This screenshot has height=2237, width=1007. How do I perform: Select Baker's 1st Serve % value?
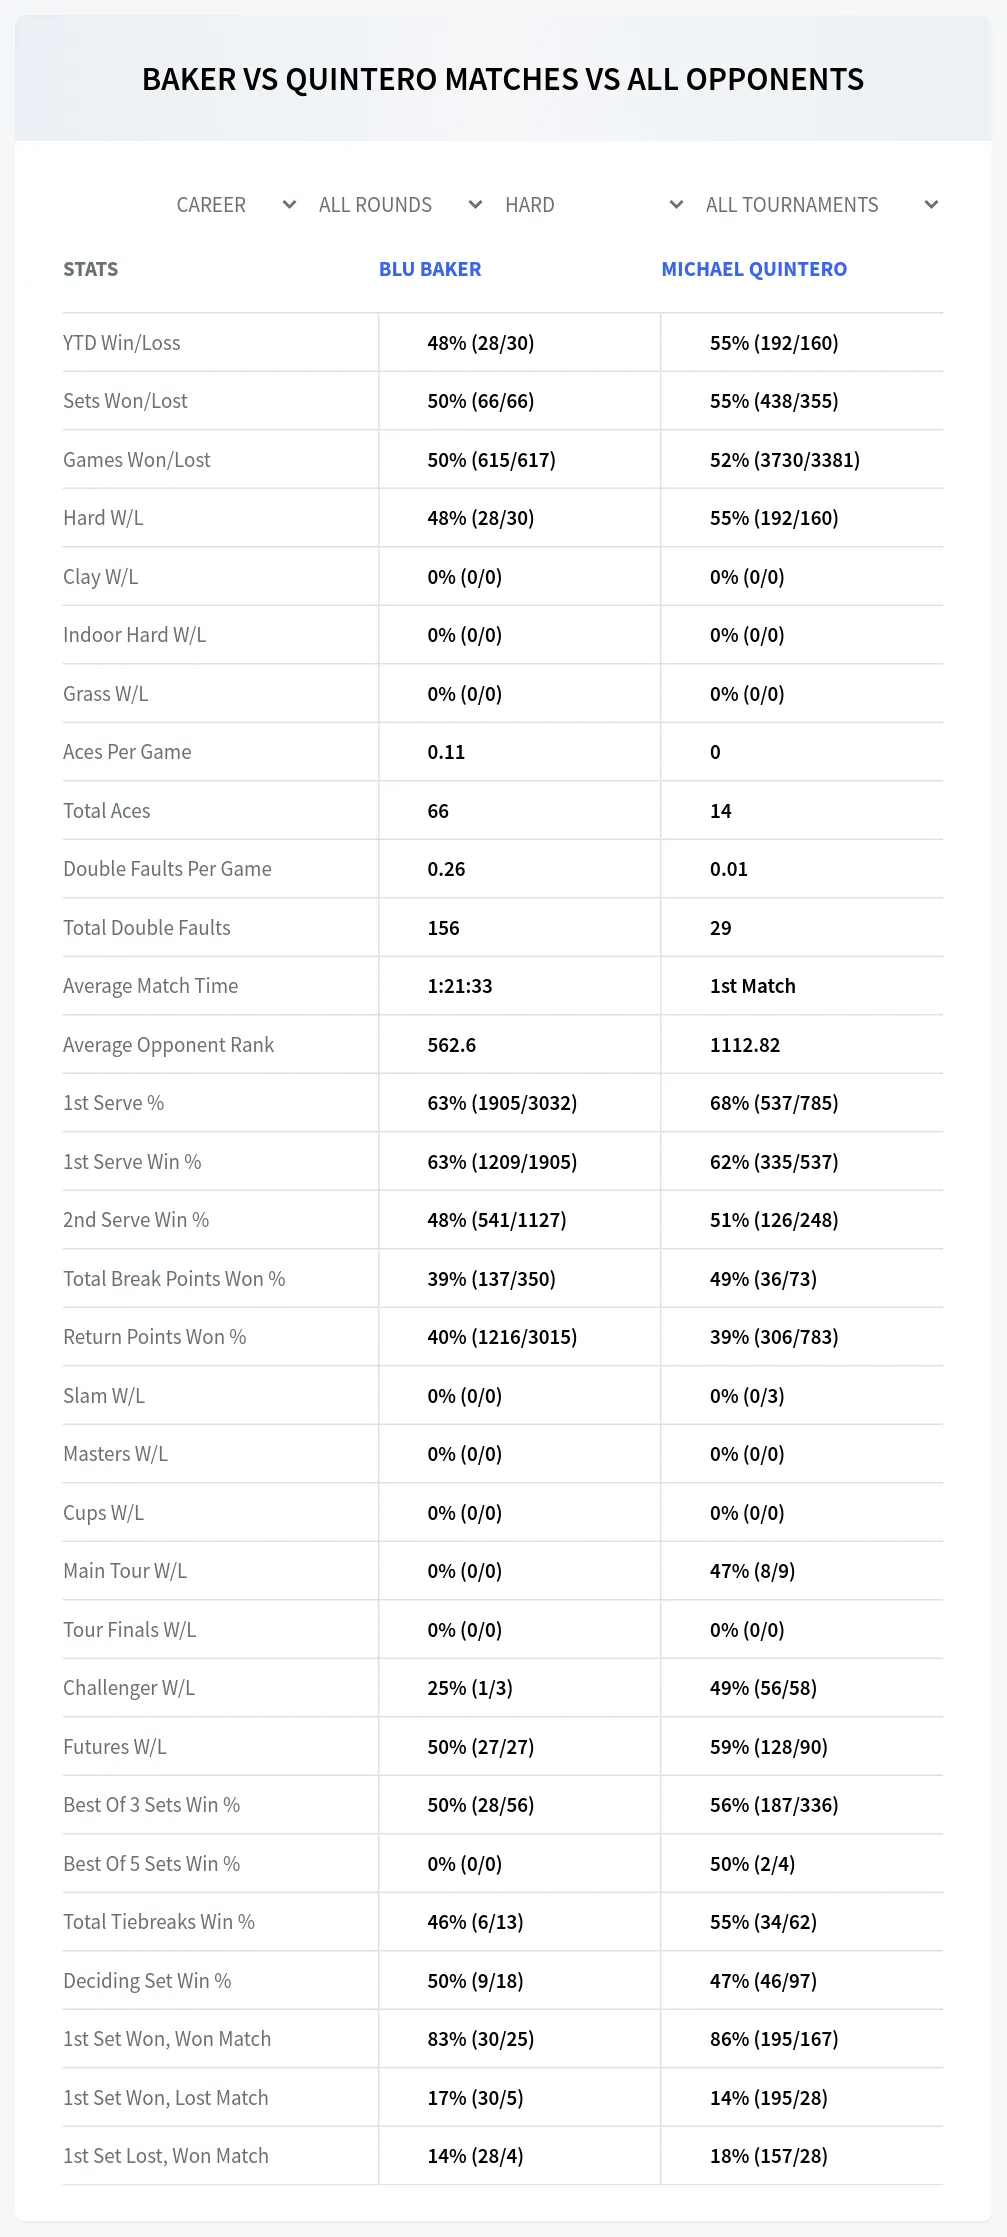tap(502, 1103)
